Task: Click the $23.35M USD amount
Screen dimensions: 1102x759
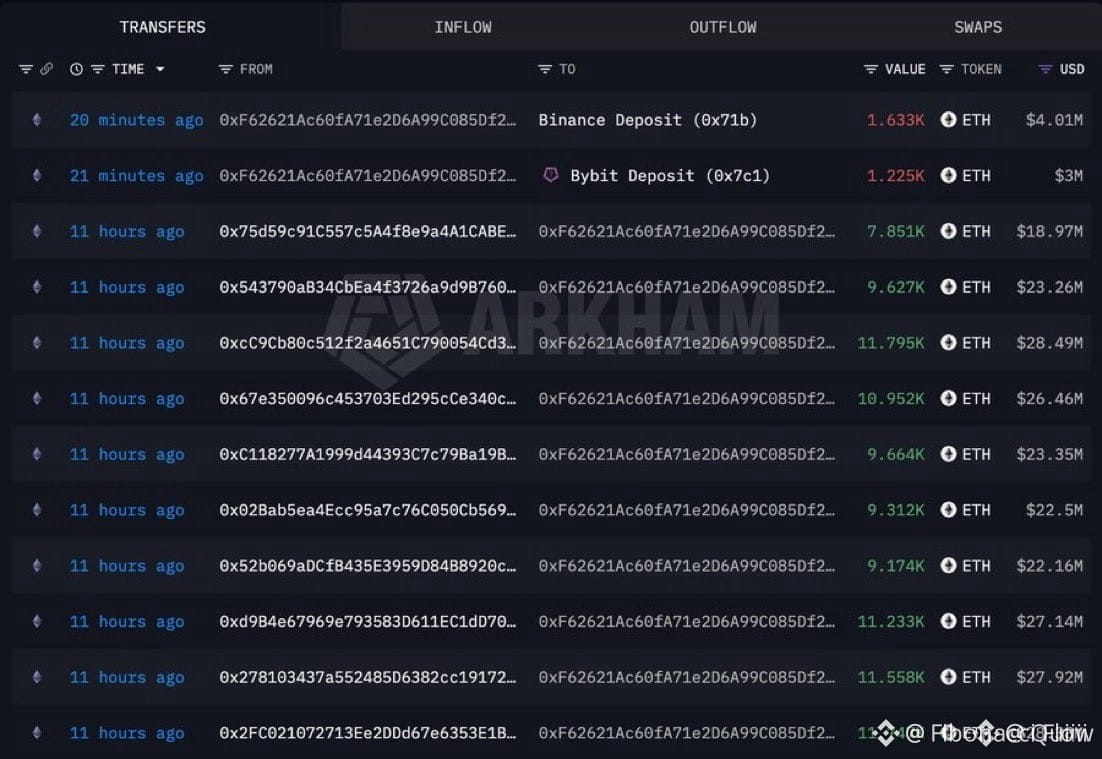Action: tap(1049, 454)
